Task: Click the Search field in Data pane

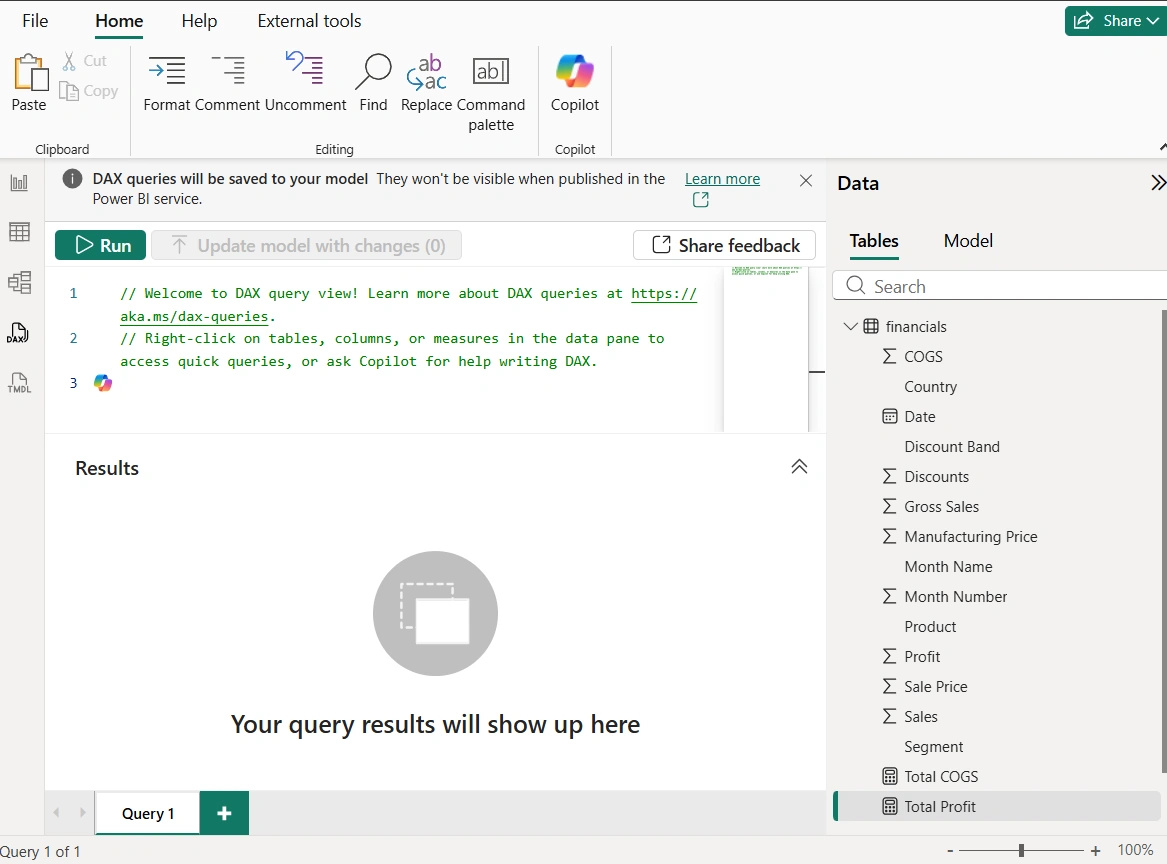Action: pos(1000,286)
